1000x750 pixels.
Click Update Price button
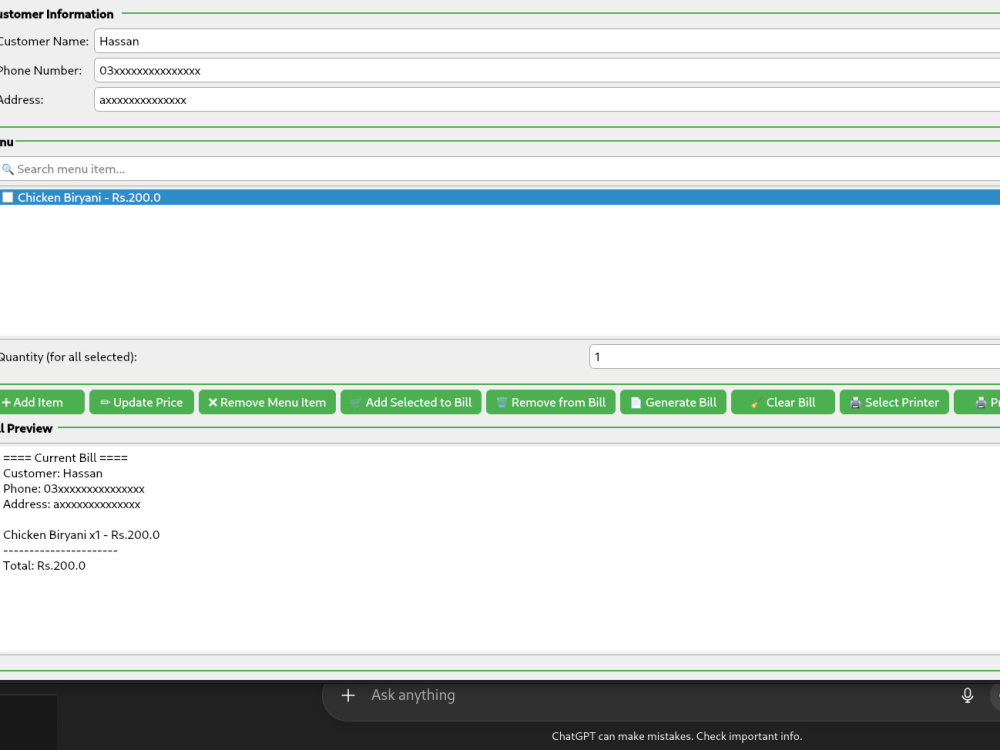point(142,402)
